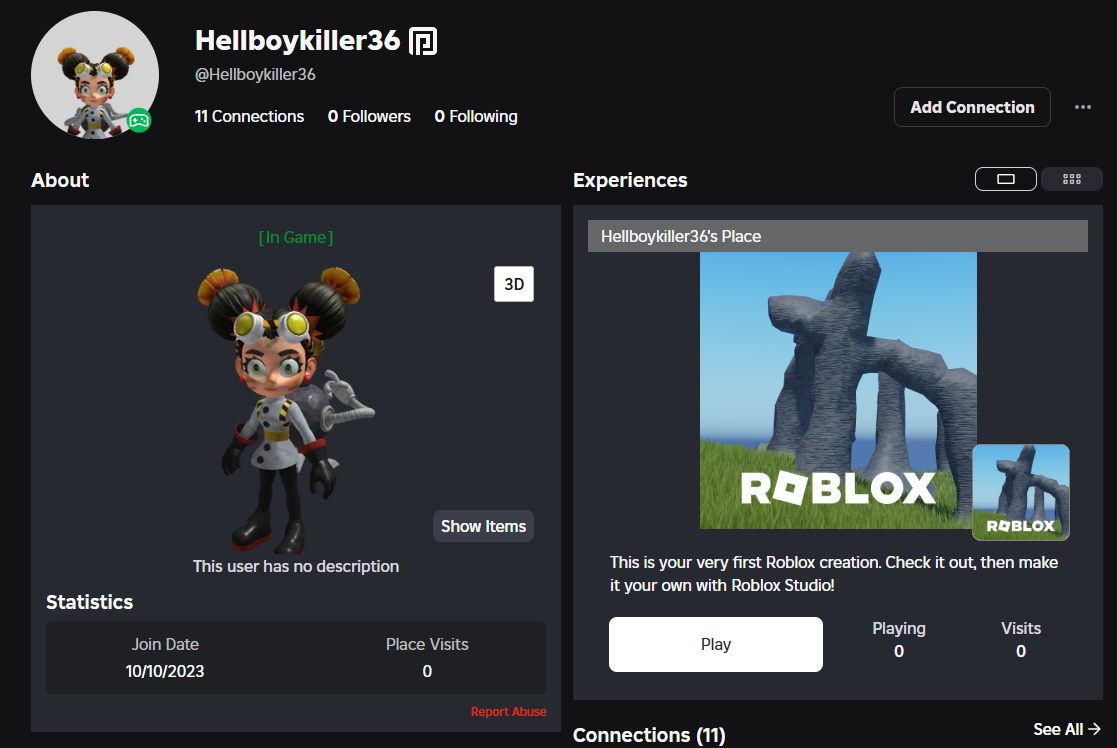Click the Join Date value 10/10/2023

165,671
